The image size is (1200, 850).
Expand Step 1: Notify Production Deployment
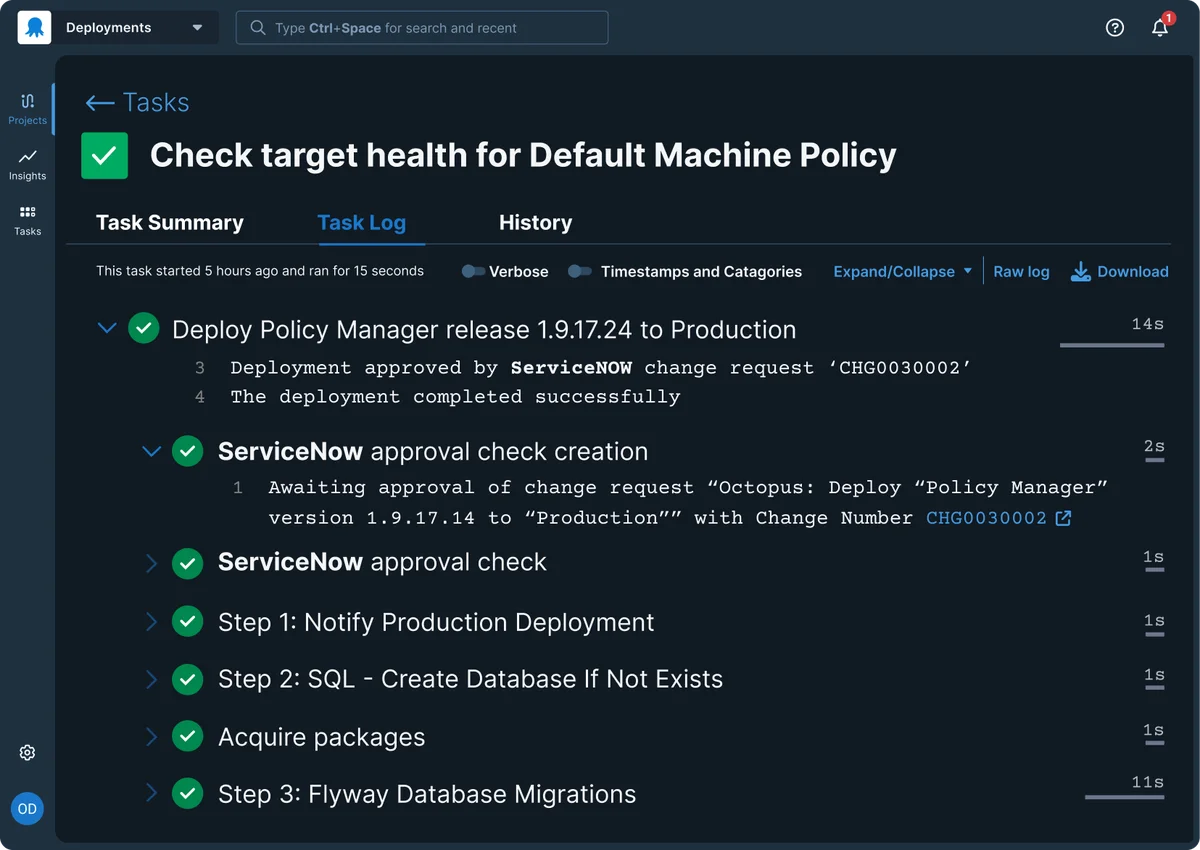pyautogui.click(x=152, y=622)
